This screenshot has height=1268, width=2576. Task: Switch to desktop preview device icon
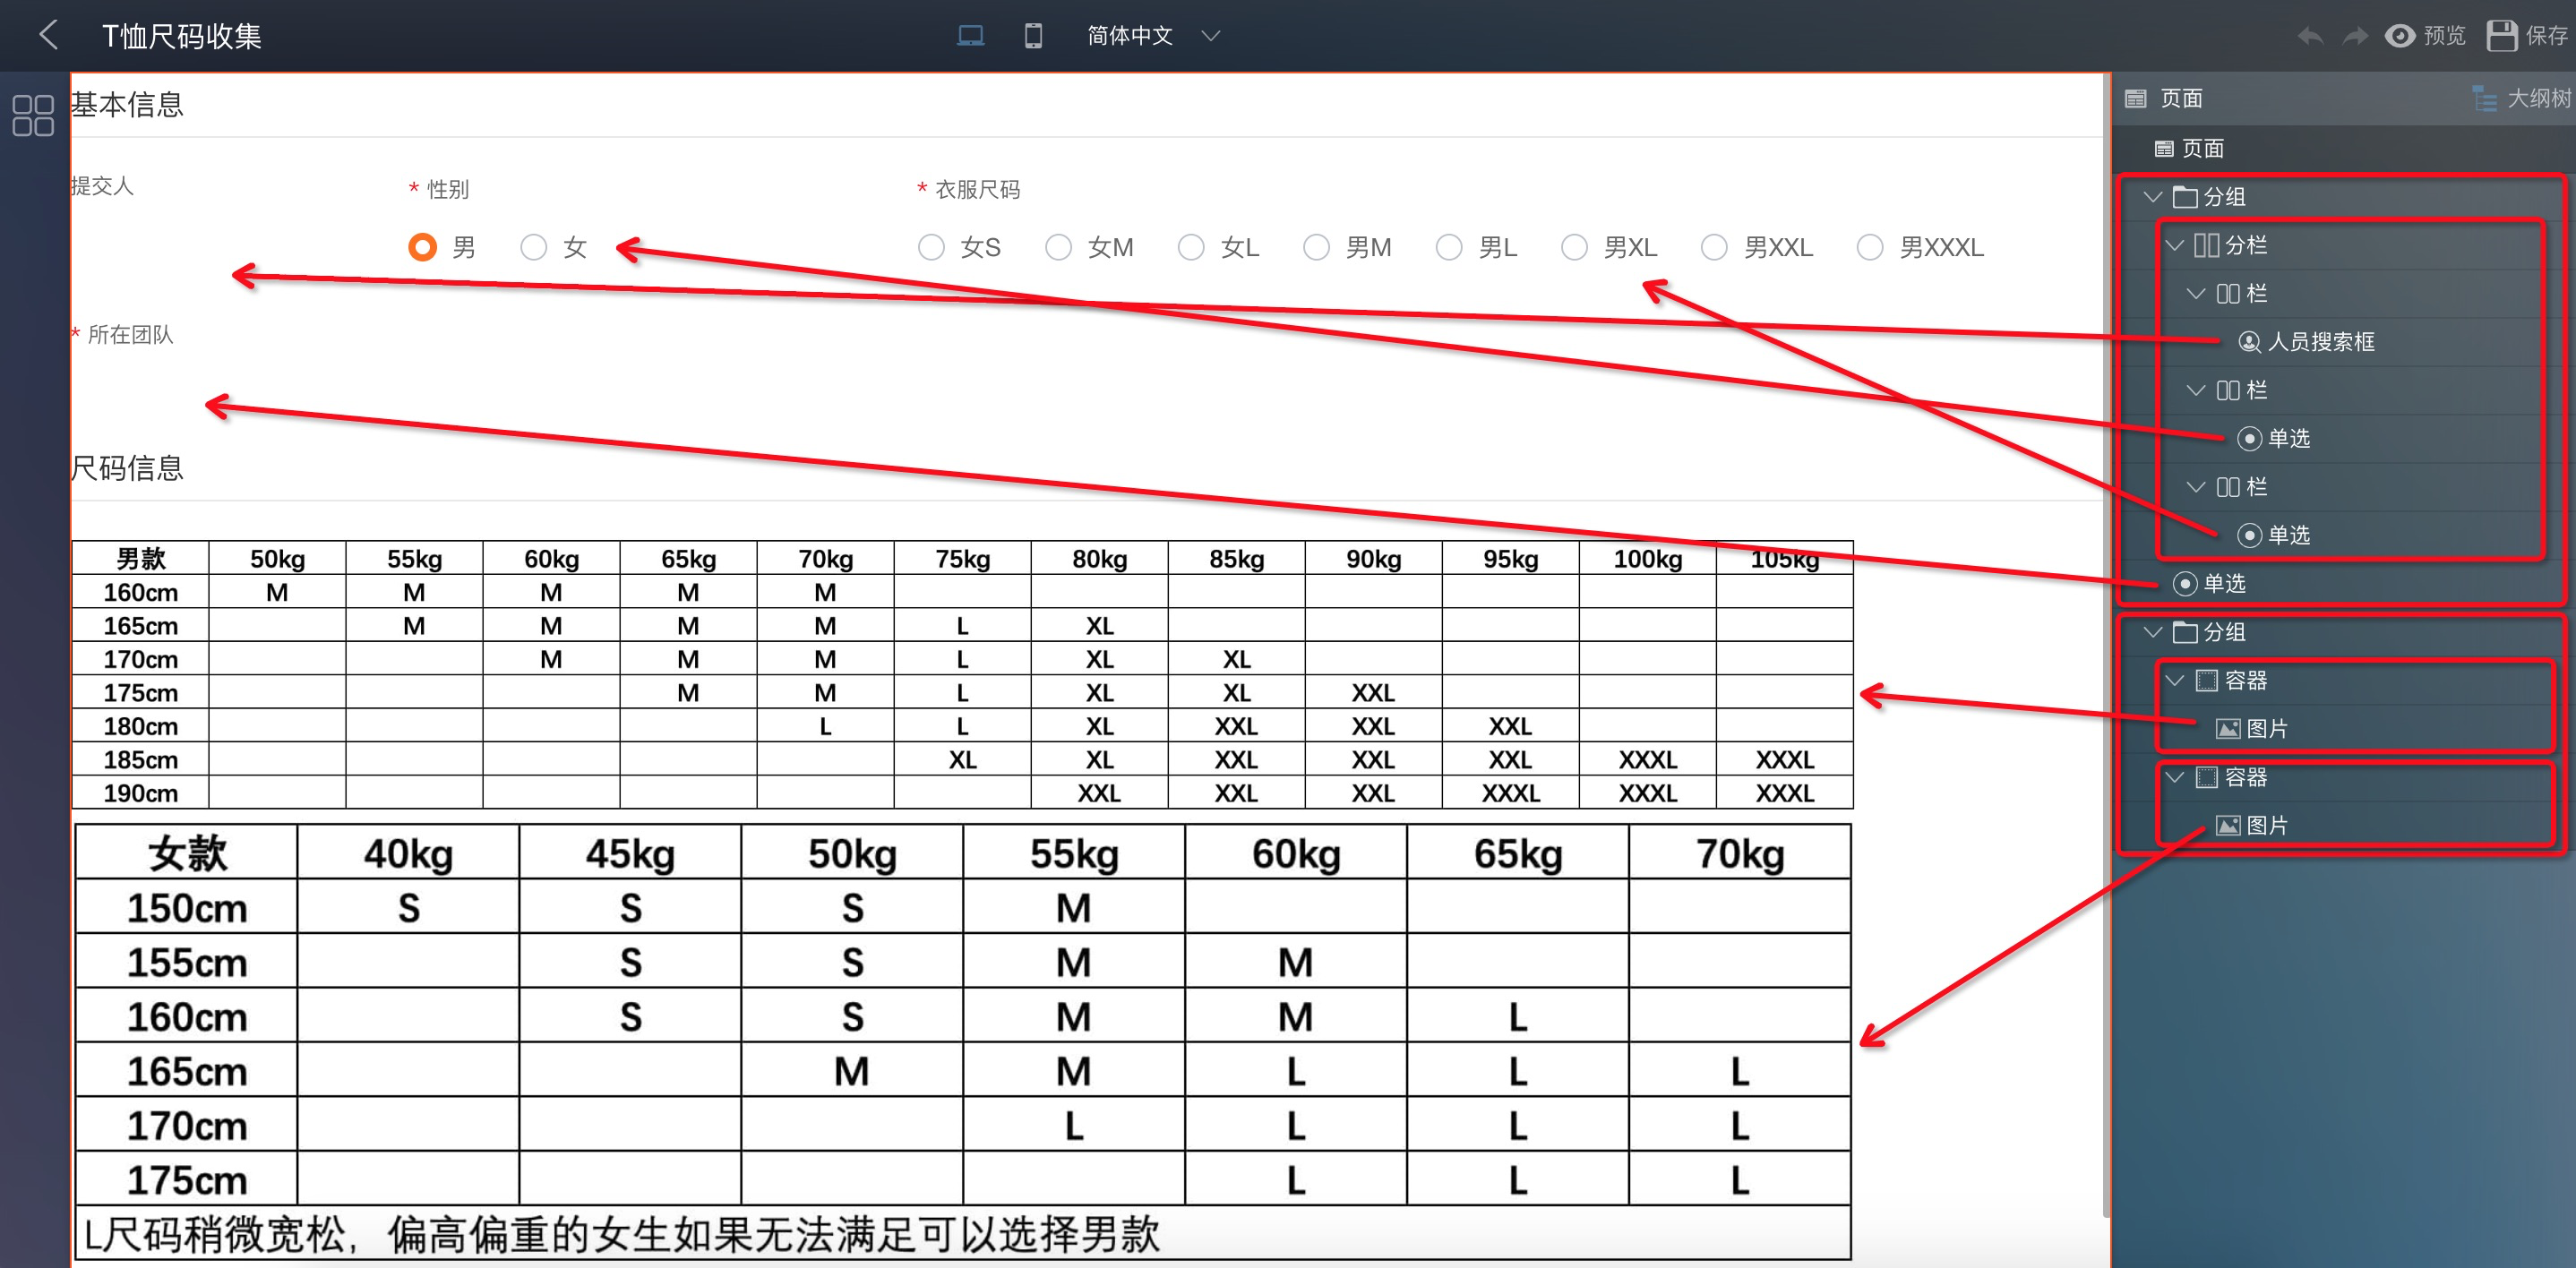pos(969,36)
